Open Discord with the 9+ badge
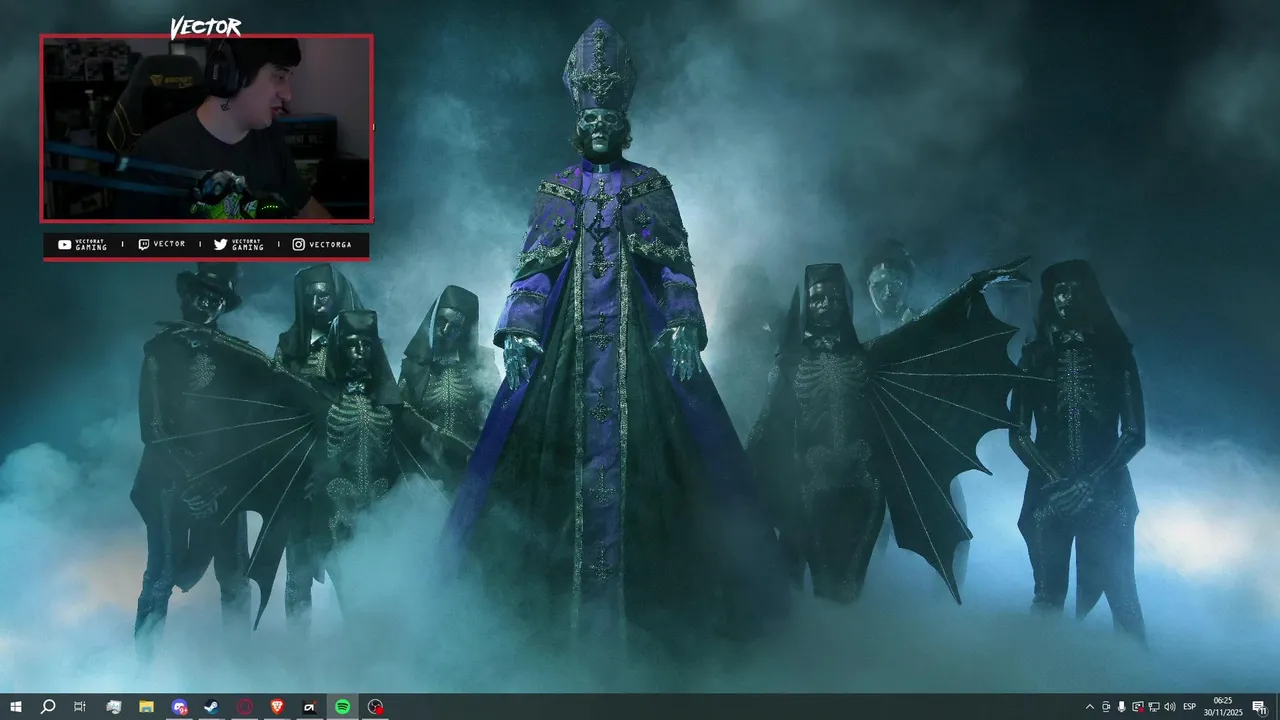This screenshot has height=720, width=1280. [179, 707]
